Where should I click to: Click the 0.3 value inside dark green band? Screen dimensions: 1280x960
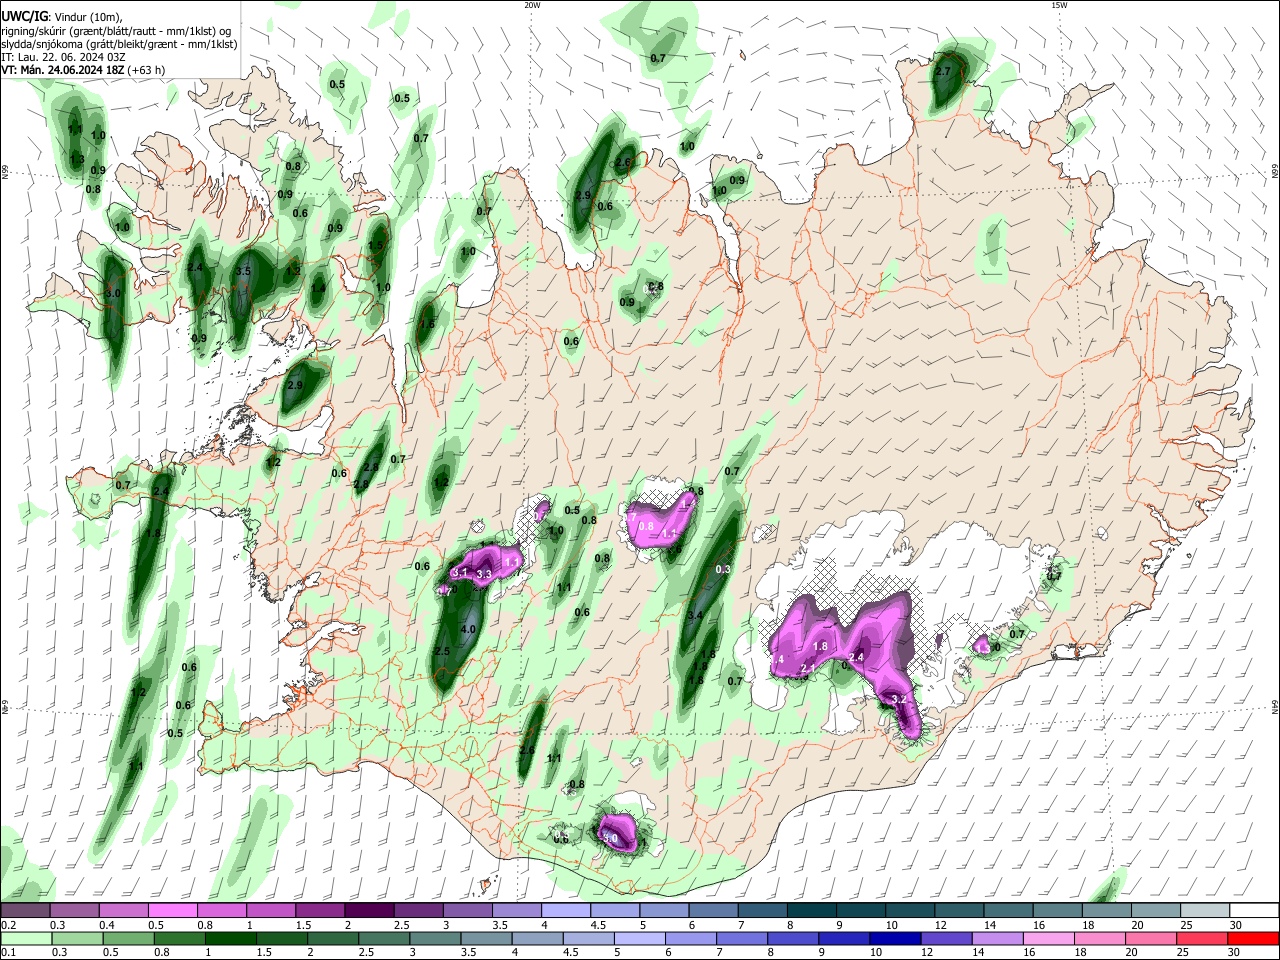[x=724, y=569]
